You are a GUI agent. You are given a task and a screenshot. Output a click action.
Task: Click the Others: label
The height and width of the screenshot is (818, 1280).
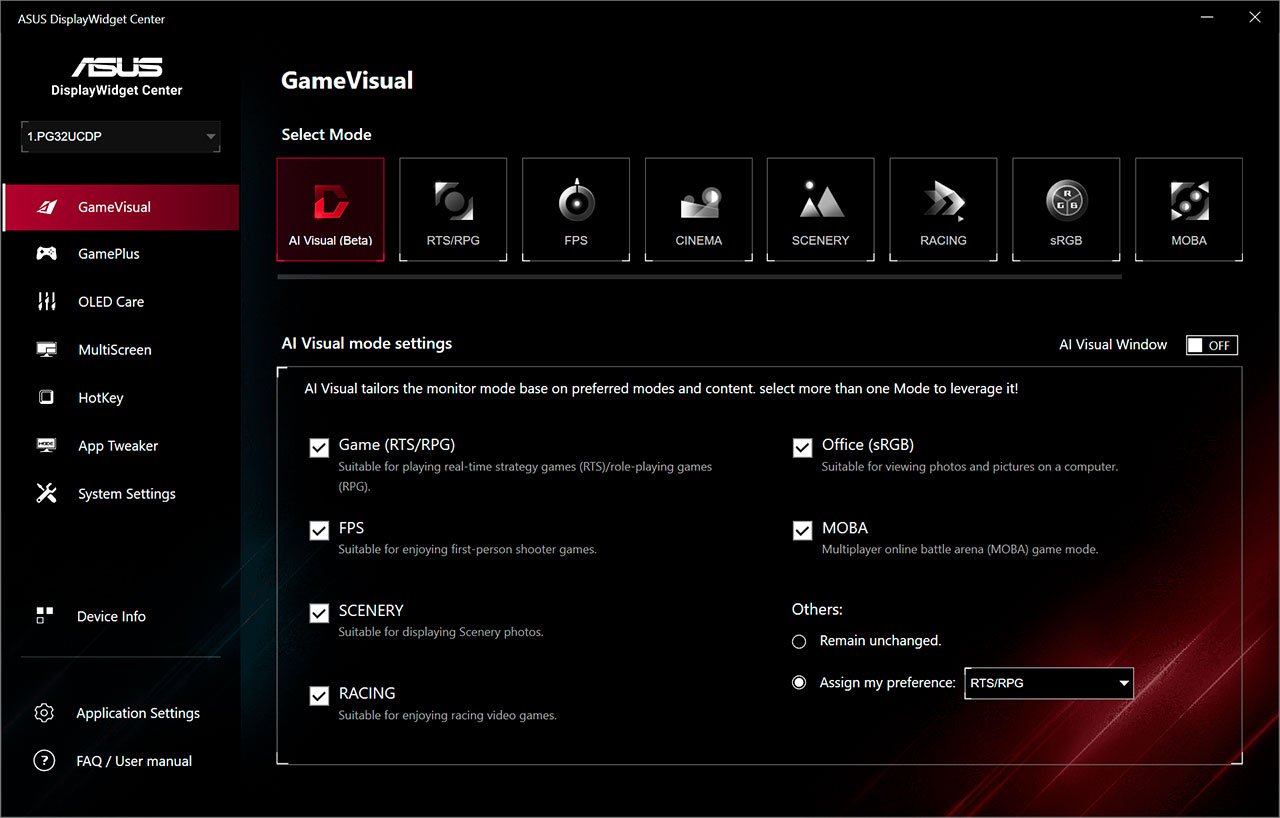click(x=817, y=609)
